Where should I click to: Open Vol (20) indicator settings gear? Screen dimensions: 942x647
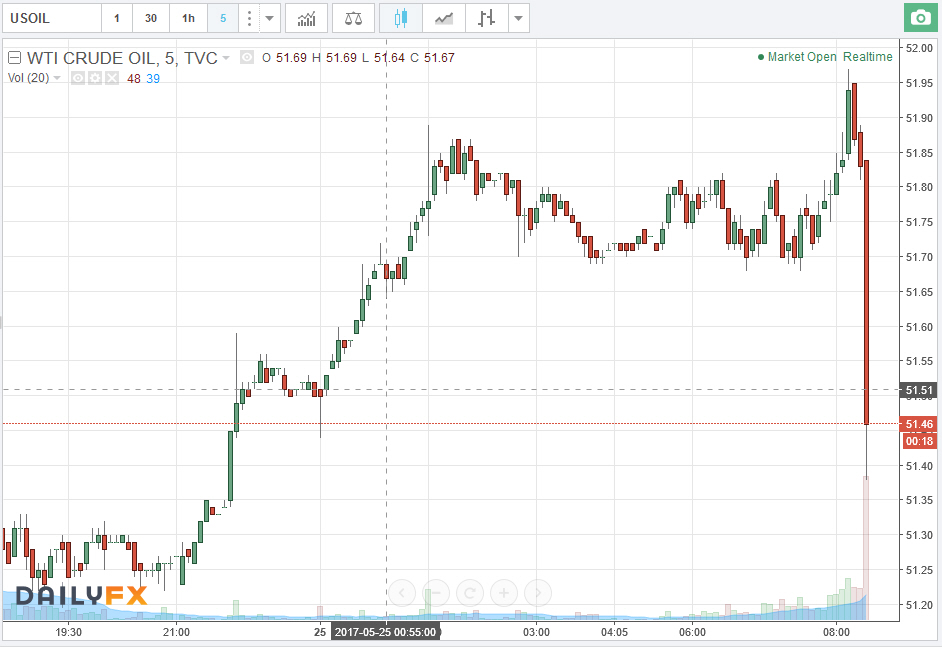coord(95,78)
